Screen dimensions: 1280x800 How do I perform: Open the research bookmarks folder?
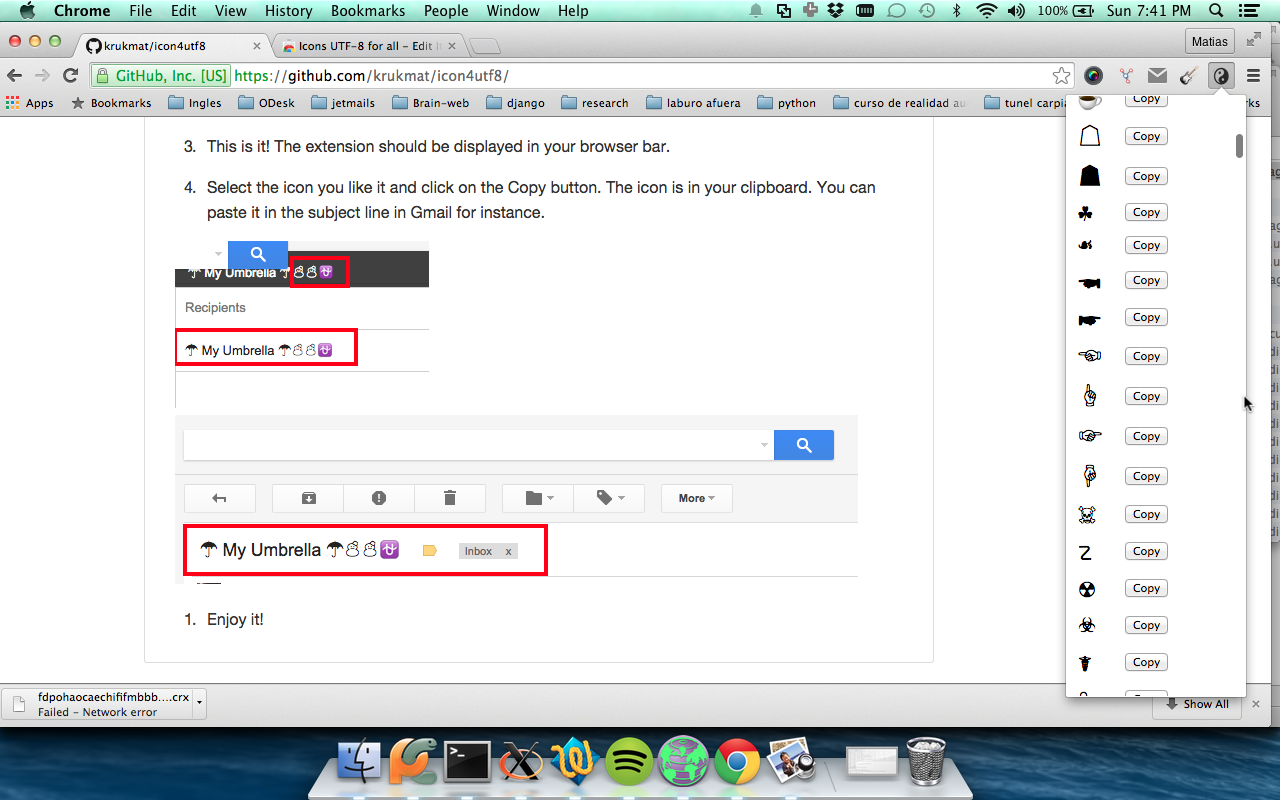pos(595,103)
